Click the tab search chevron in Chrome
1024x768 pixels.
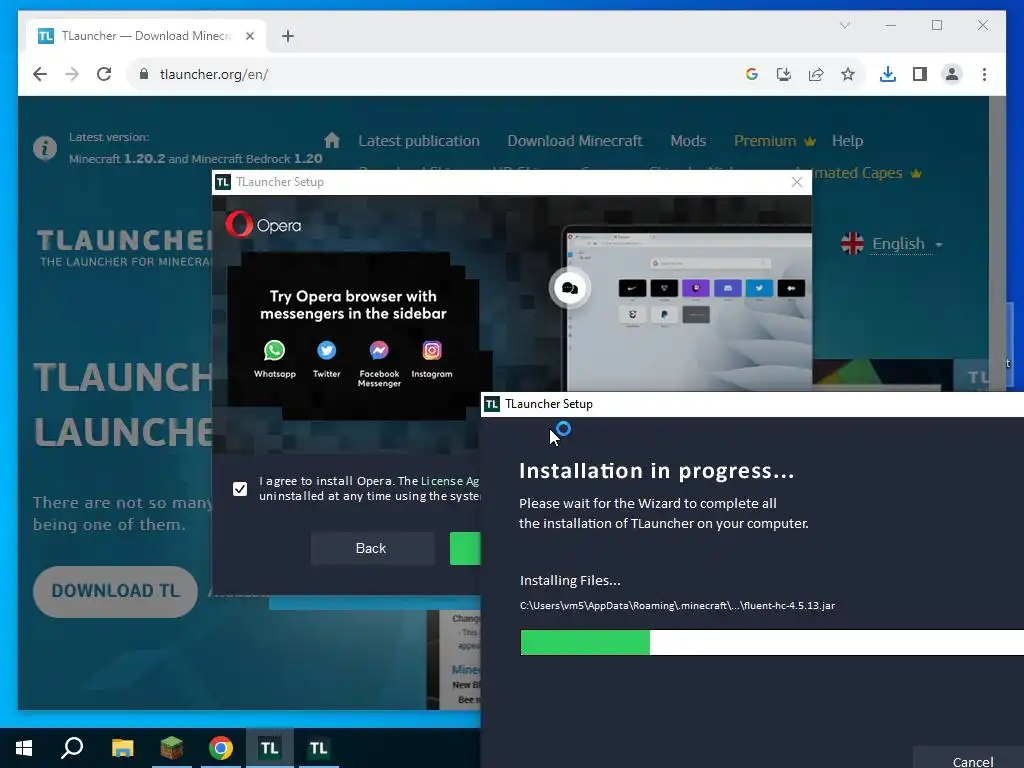844,25
